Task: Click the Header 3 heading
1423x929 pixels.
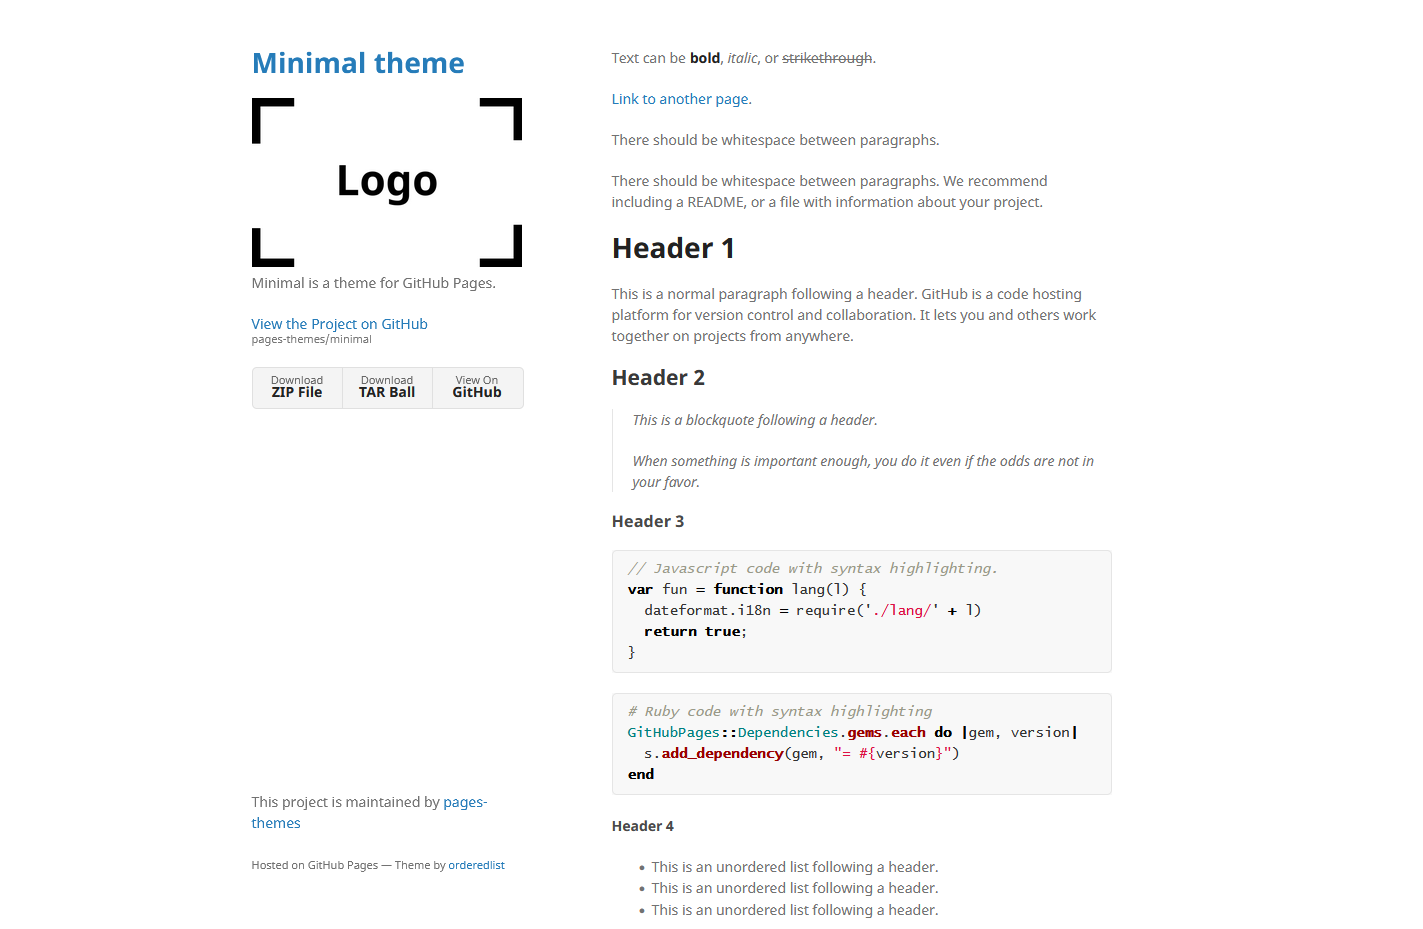Action: [648, 521]
